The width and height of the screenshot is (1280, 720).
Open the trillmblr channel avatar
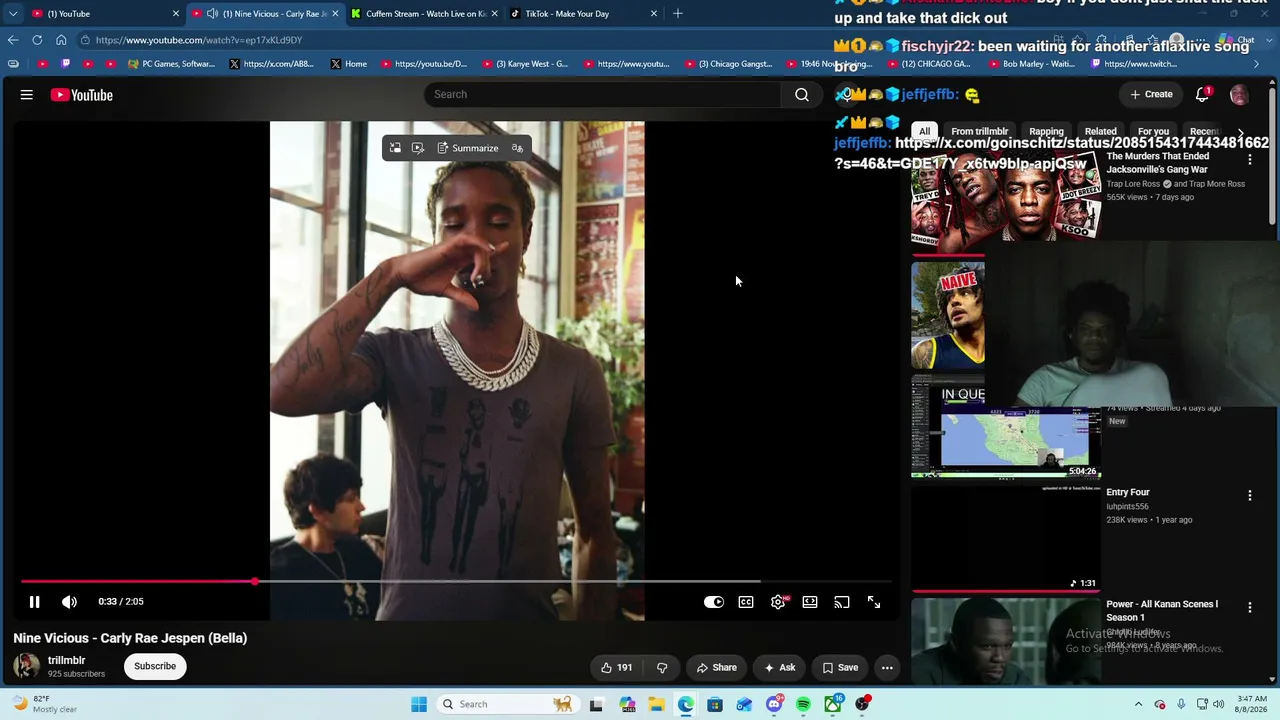click(27, 666)
